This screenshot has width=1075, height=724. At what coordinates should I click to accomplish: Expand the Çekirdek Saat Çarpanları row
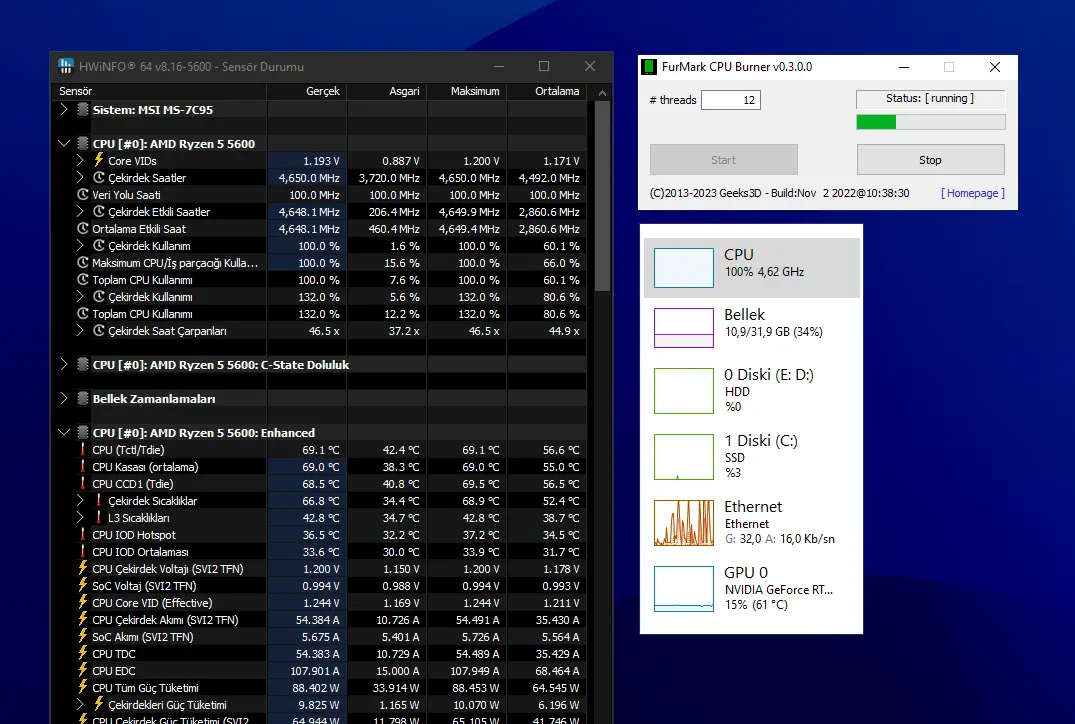point(80,330)
